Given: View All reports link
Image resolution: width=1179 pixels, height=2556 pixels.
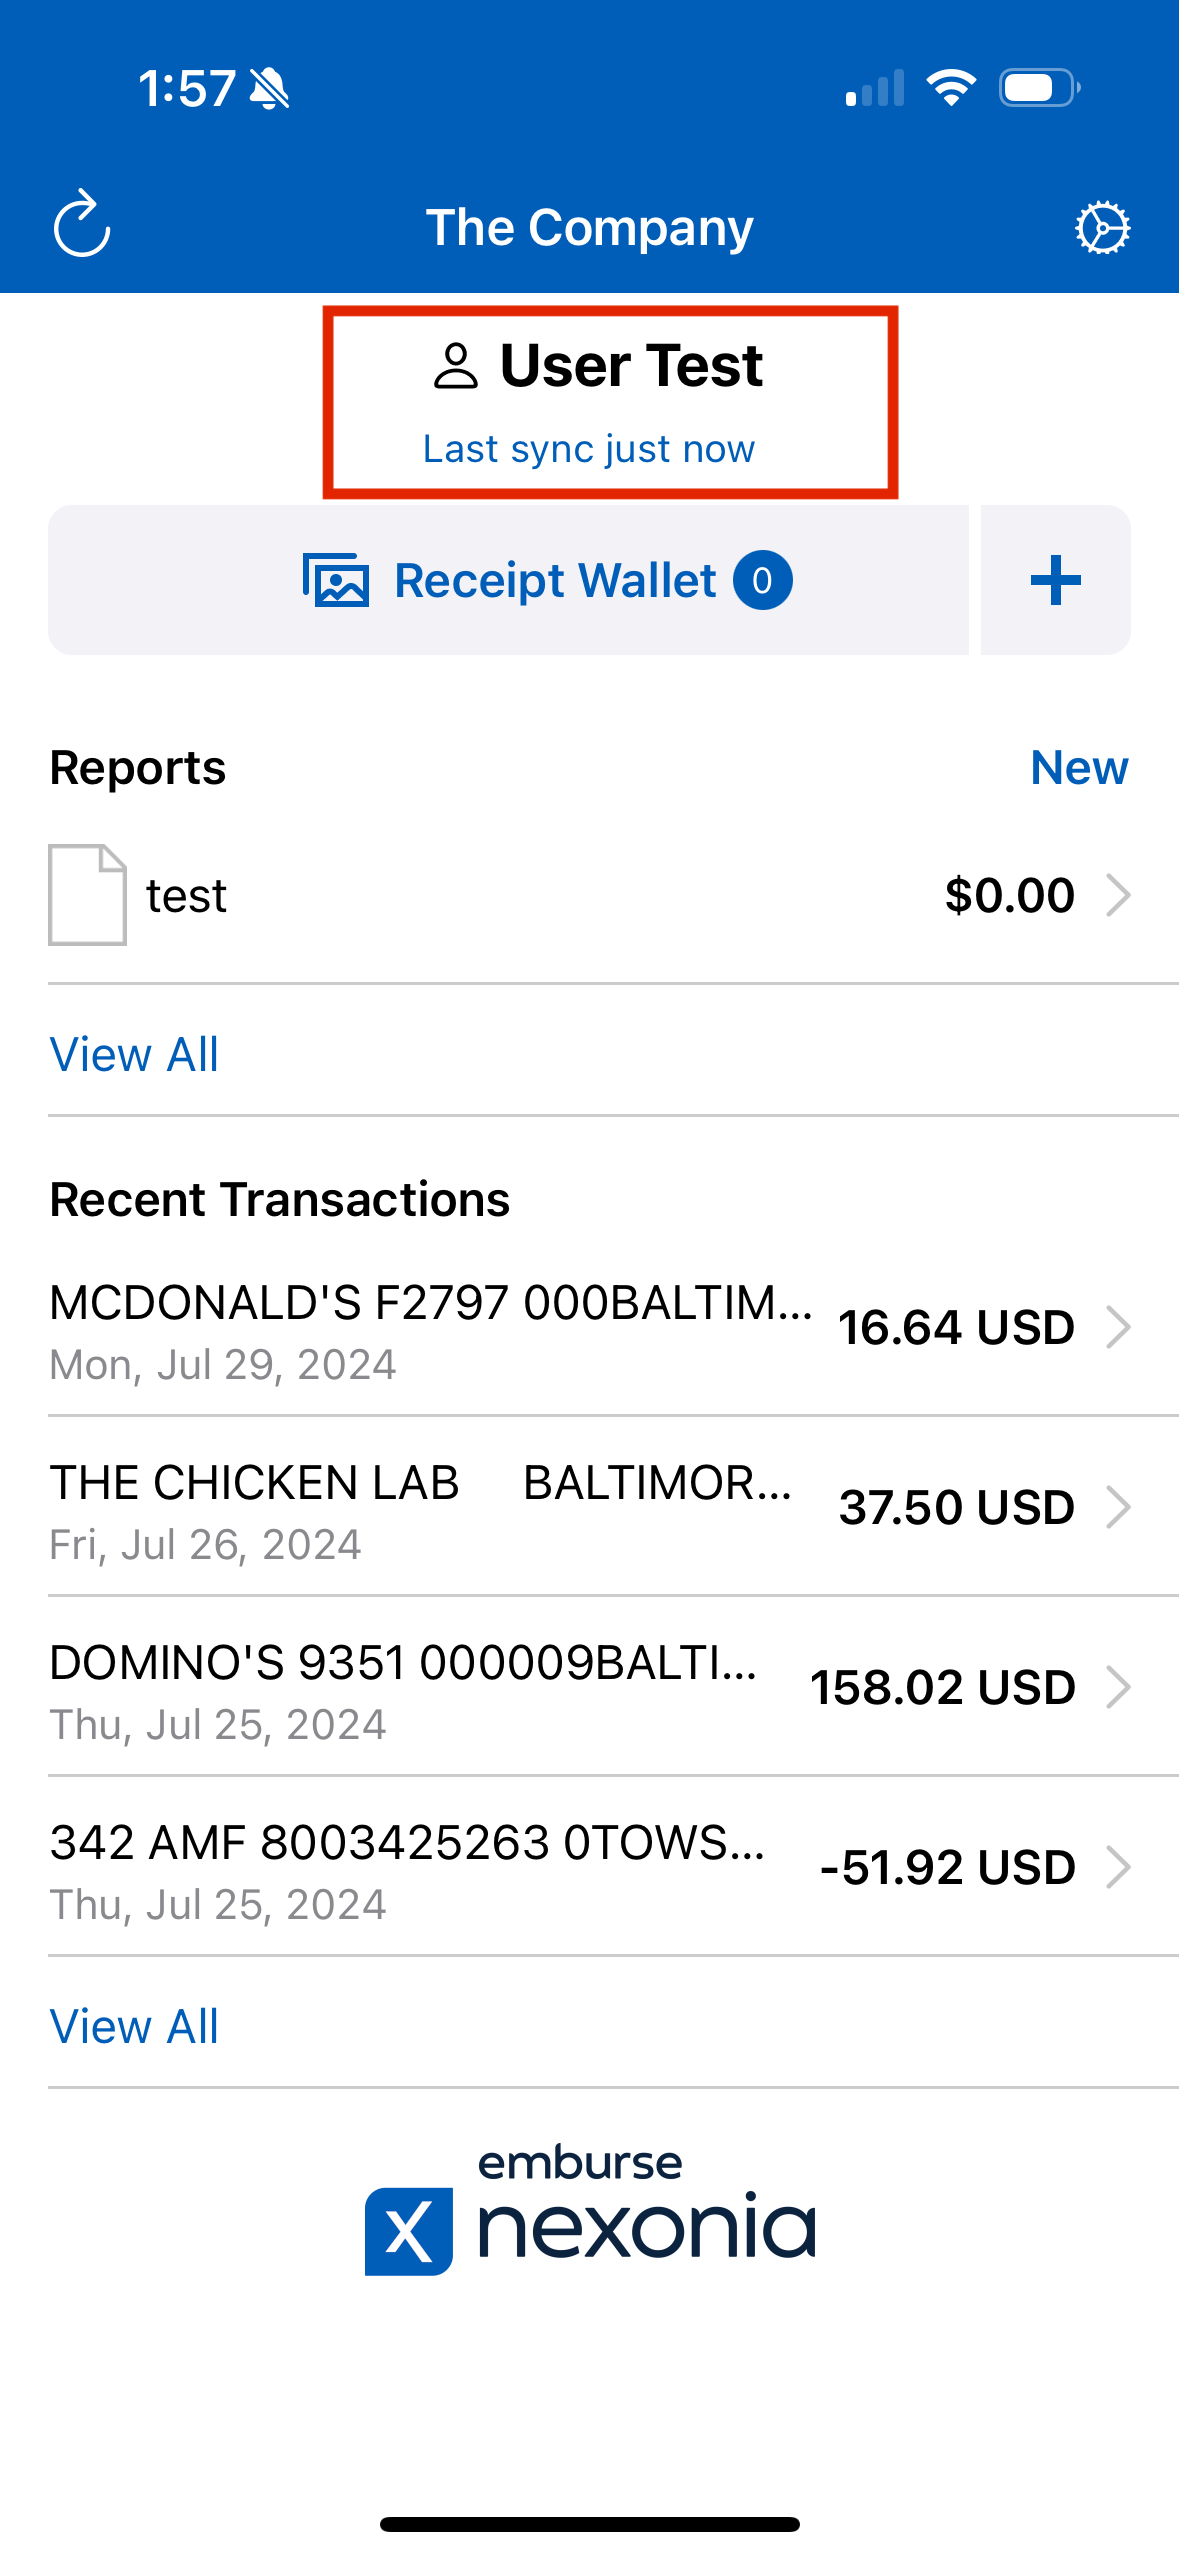Looking at the screenshot, I should [134, 1054].
